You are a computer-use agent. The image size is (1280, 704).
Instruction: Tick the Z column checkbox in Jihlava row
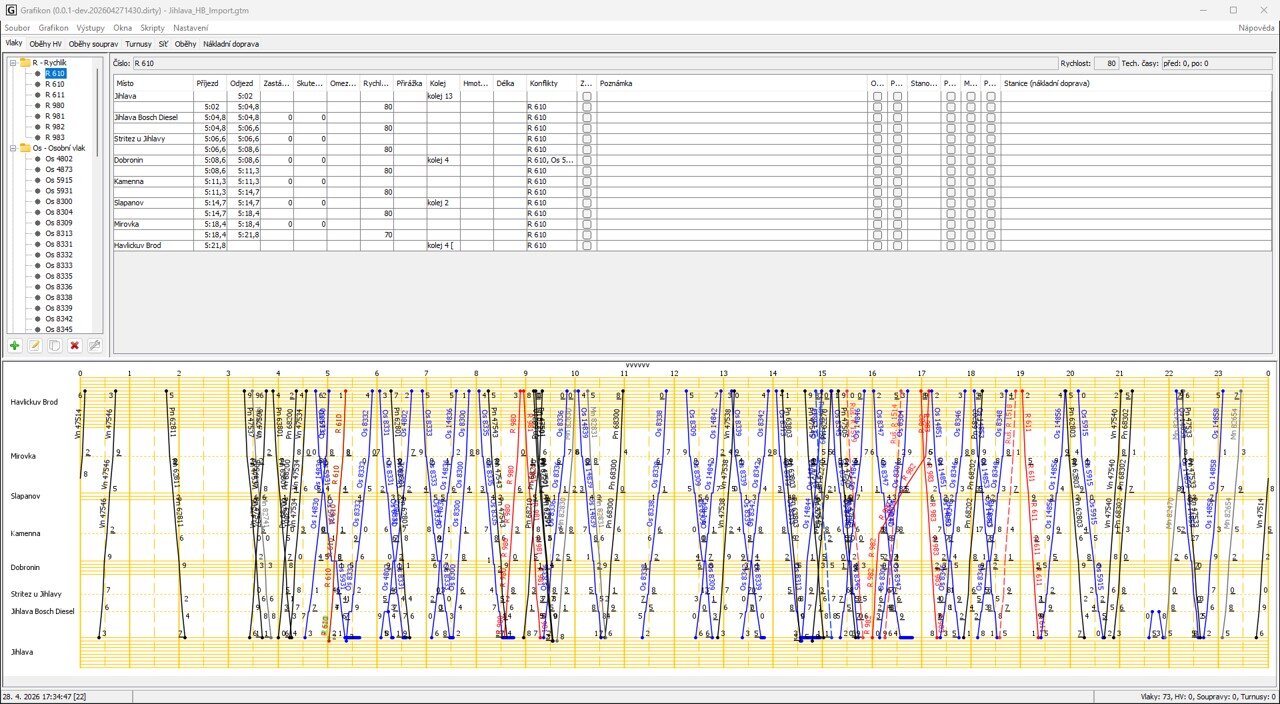[587, 96]
